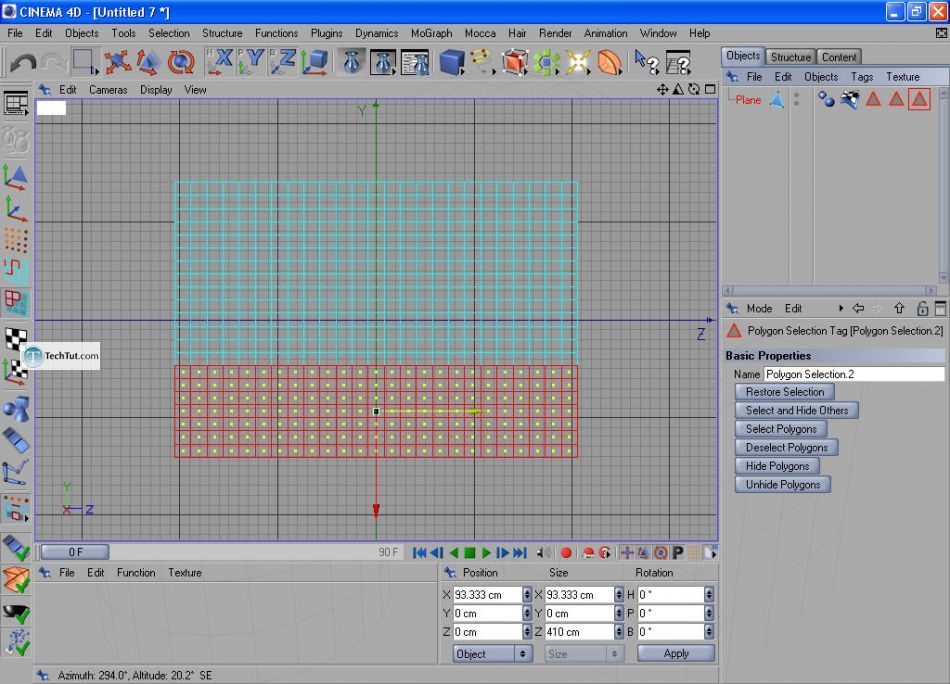Click the Undo arrow icon
Screen dimensions: 950x684
pyautogui.click(x=23, y=63)
